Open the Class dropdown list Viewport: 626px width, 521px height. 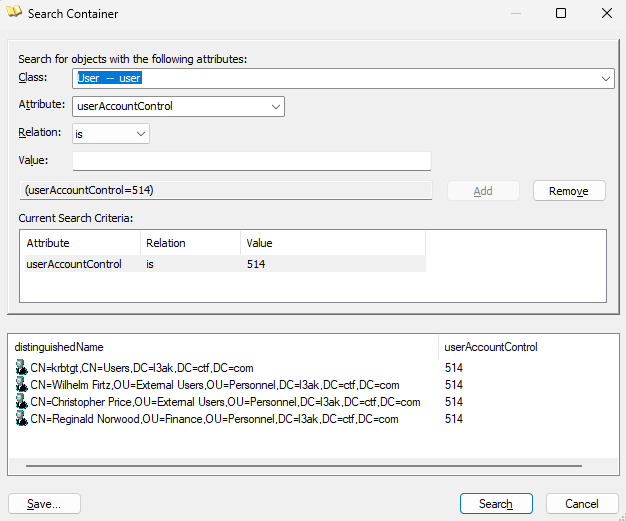(x=606, y=78)
